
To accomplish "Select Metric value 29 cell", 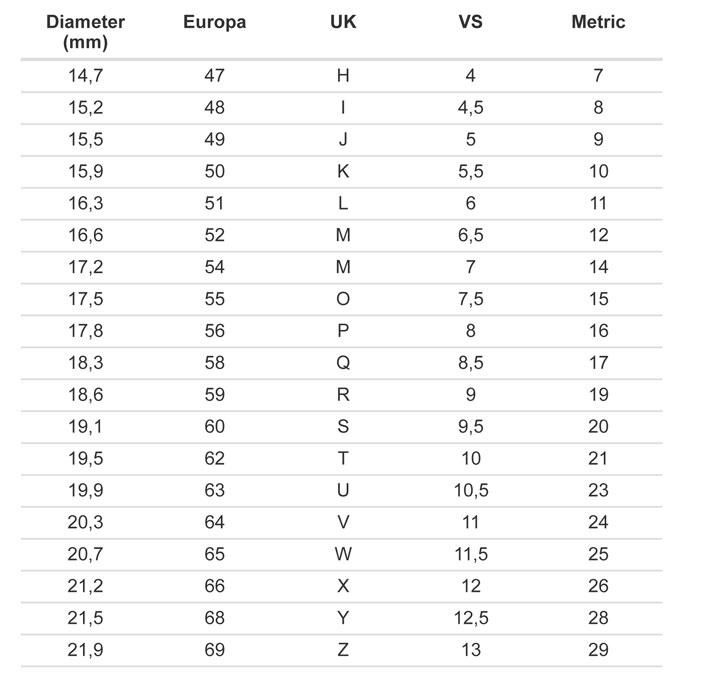I will [598, 650].
